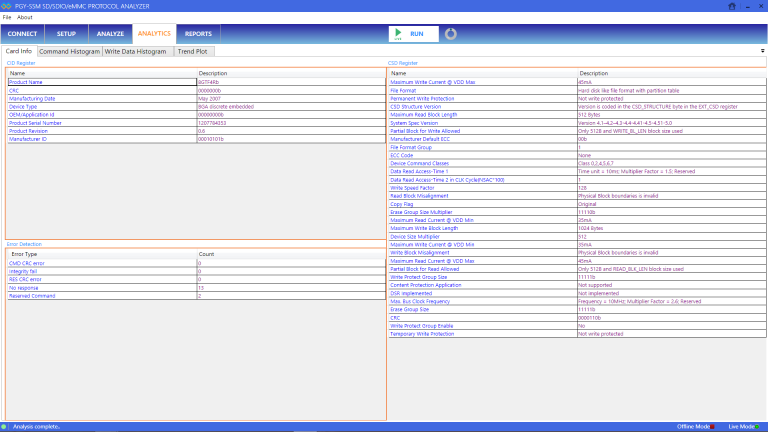Select the Product Serial Number row
768x432 pixels.
196,123
